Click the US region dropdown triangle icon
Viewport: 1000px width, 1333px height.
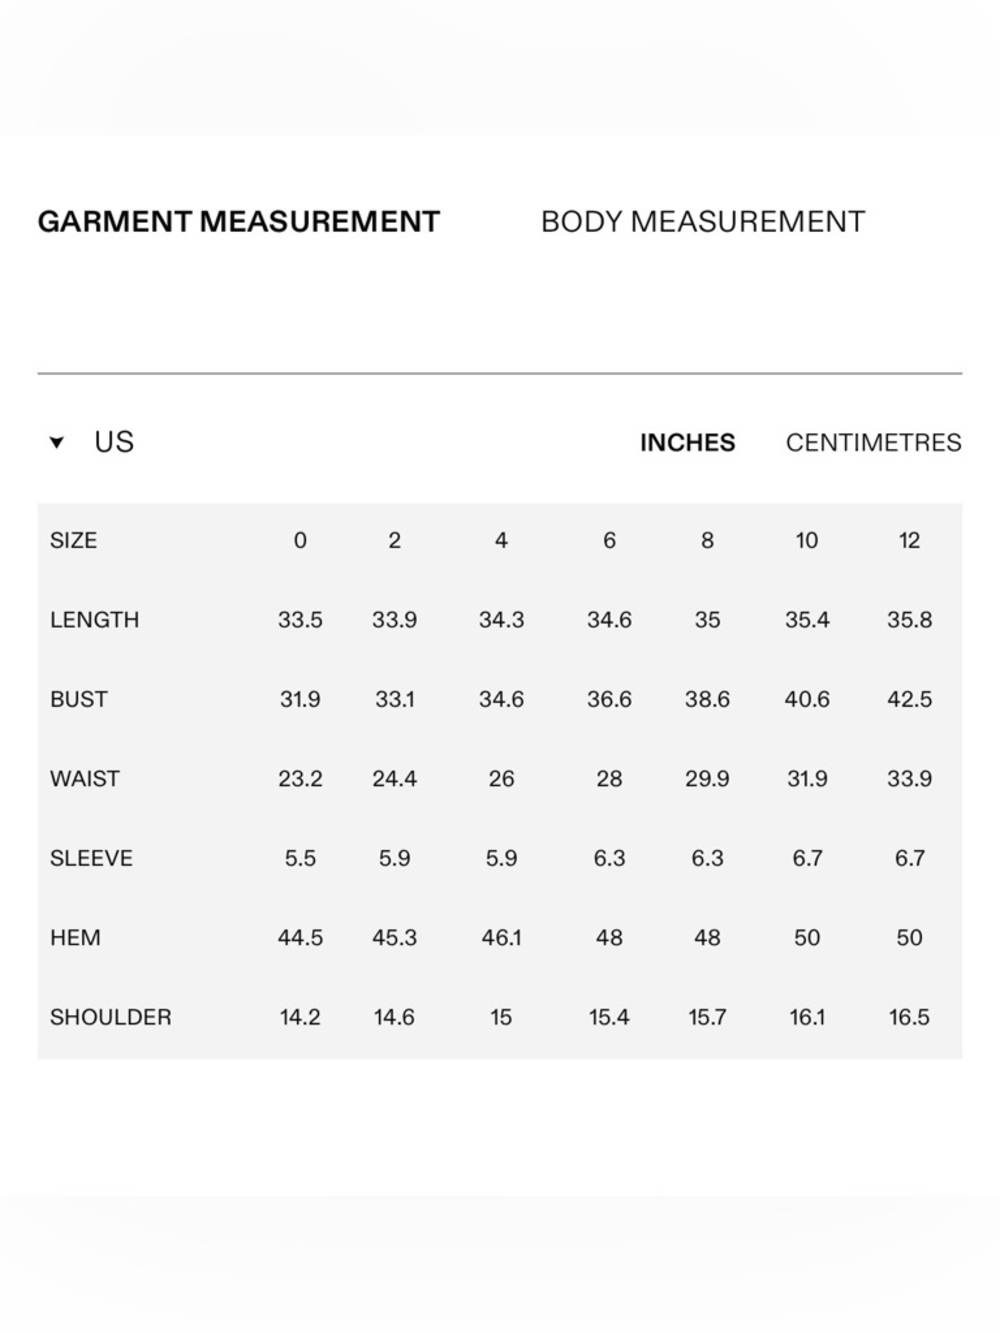57,443
